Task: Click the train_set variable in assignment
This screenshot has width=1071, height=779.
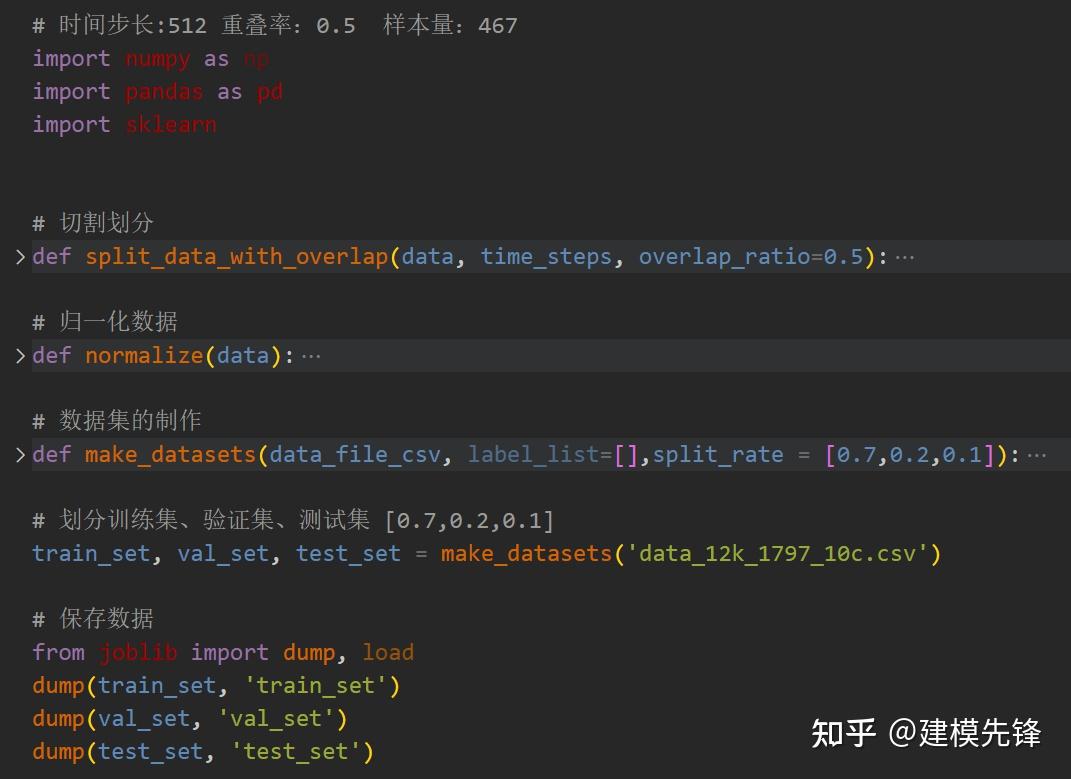Action: point(92,554)
